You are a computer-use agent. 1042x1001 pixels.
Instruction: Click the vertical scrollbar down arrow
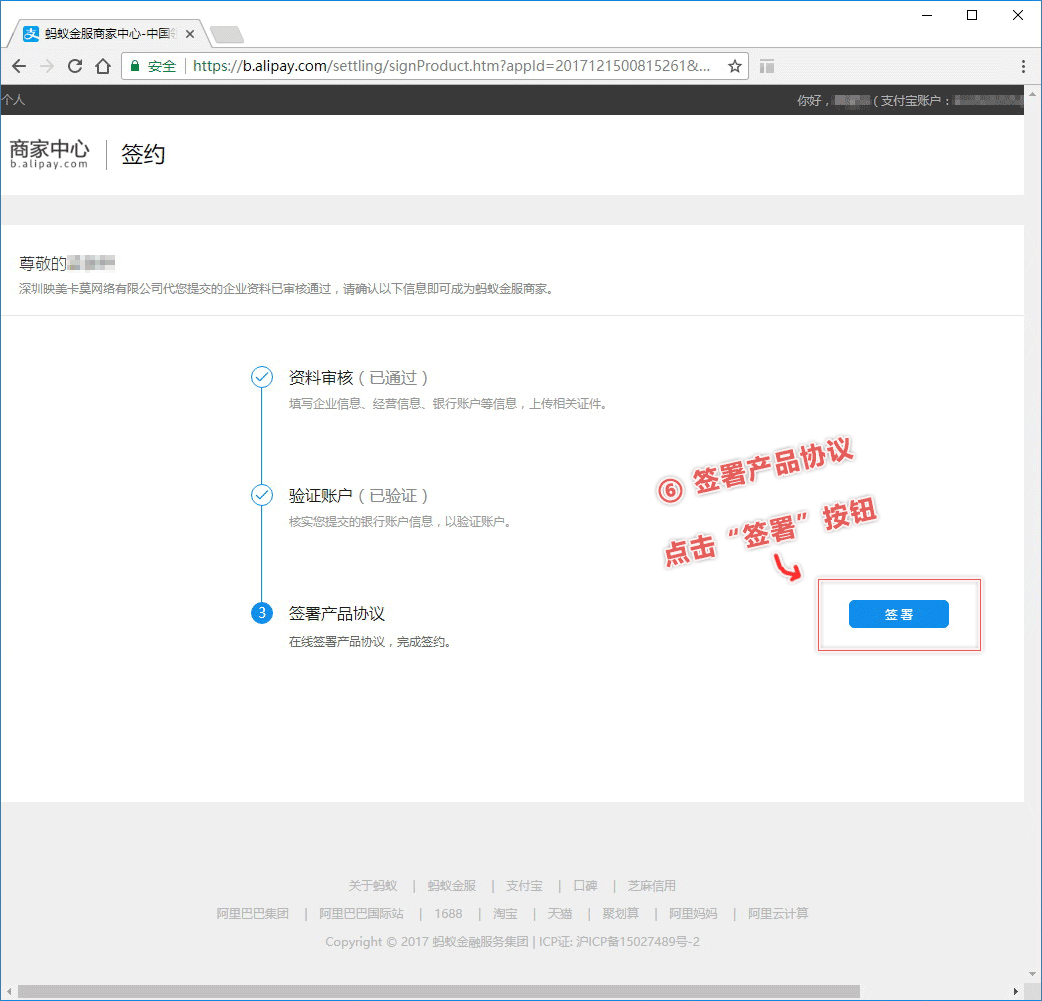(1032, 974)
